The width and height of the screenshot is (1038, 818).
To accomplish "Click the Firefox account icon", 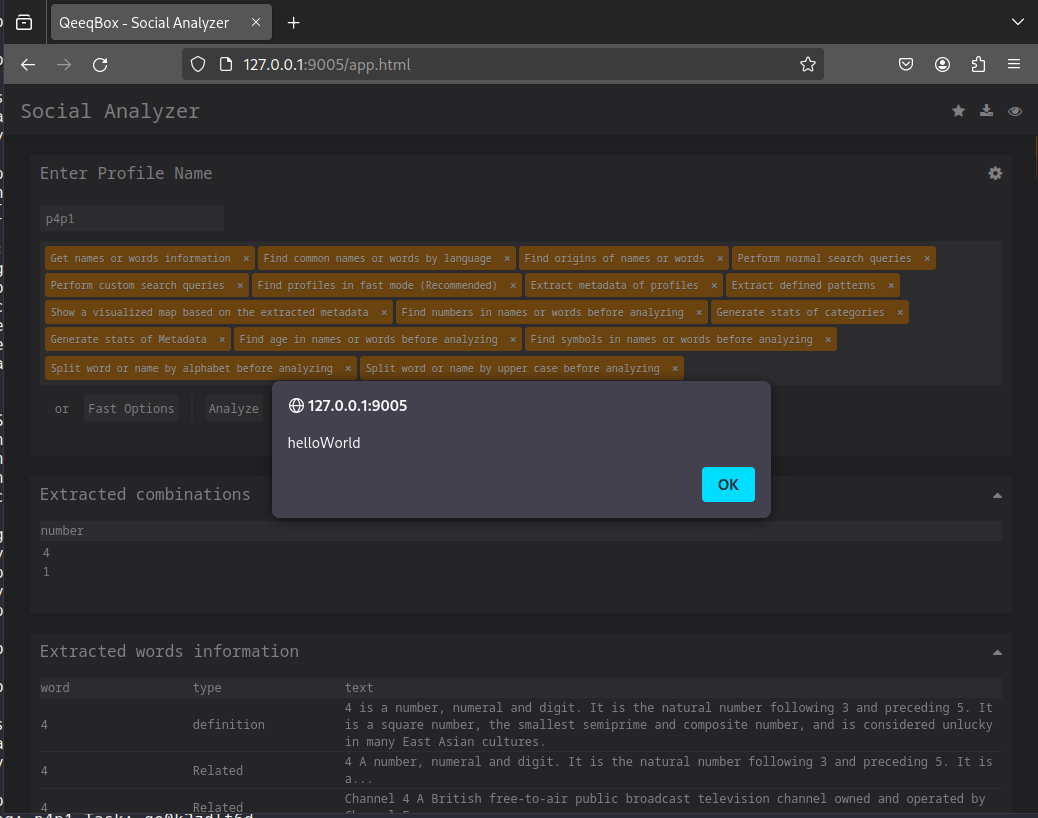I will 942,65.
